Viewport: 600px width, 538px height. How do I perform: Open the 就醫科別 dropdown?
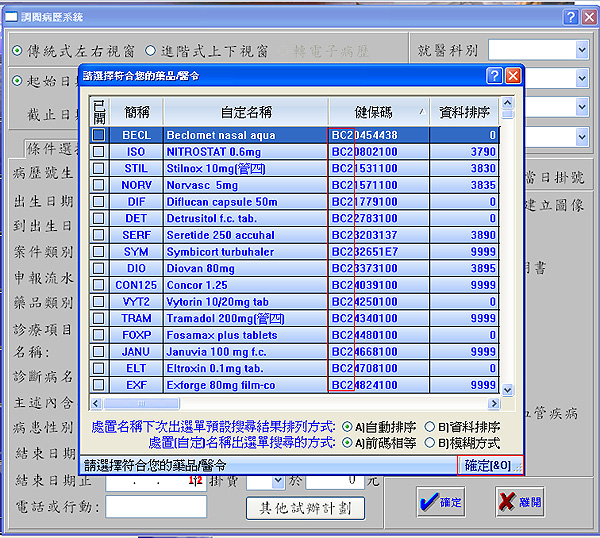(x=581, y=49)
